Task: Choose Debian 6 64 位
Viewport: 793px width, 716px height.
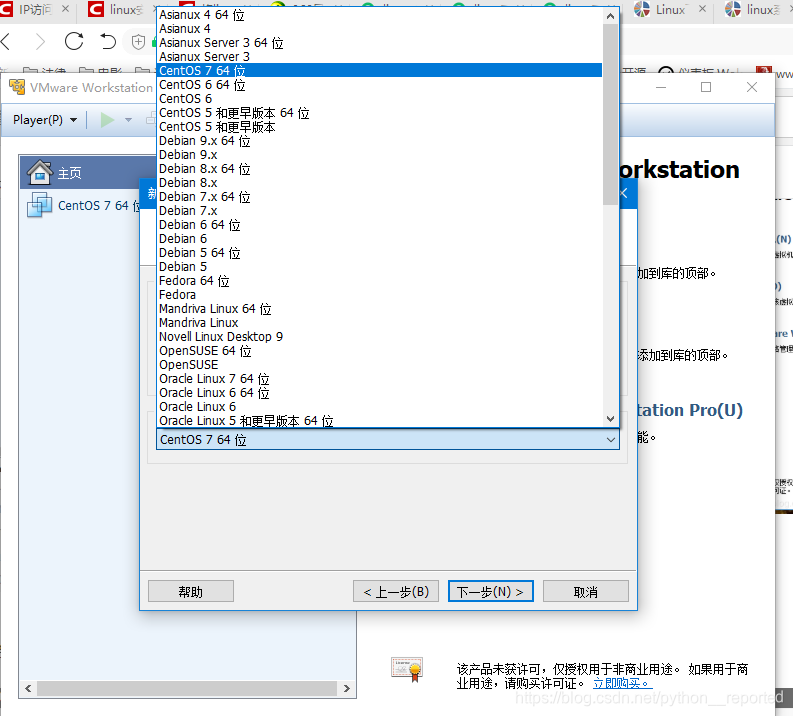Action: coord(379,225)
